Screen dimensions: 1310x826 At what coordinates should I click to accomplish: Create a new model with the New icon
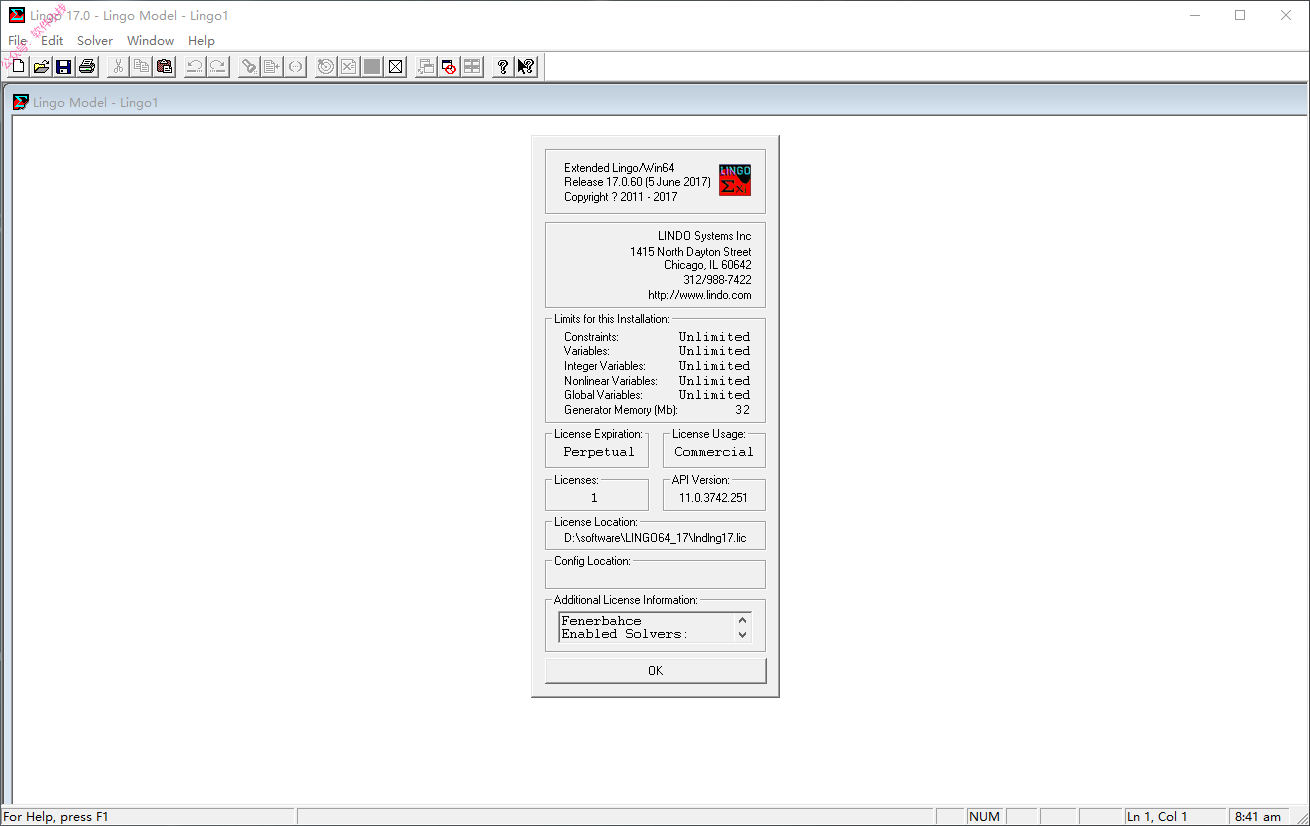17,67
